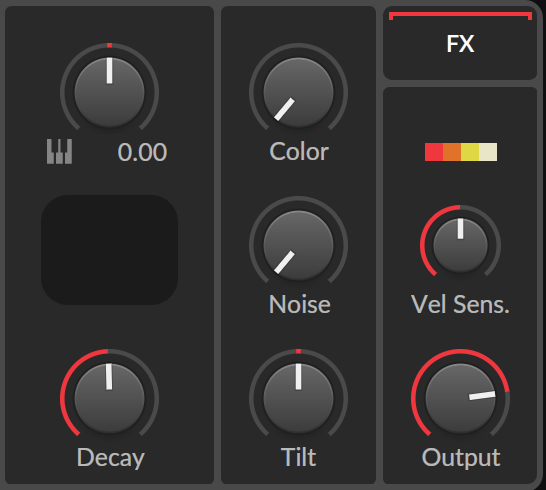Click the Decay label text
The width and height of the screenshot is (546, 490).
tap(110, 458)
